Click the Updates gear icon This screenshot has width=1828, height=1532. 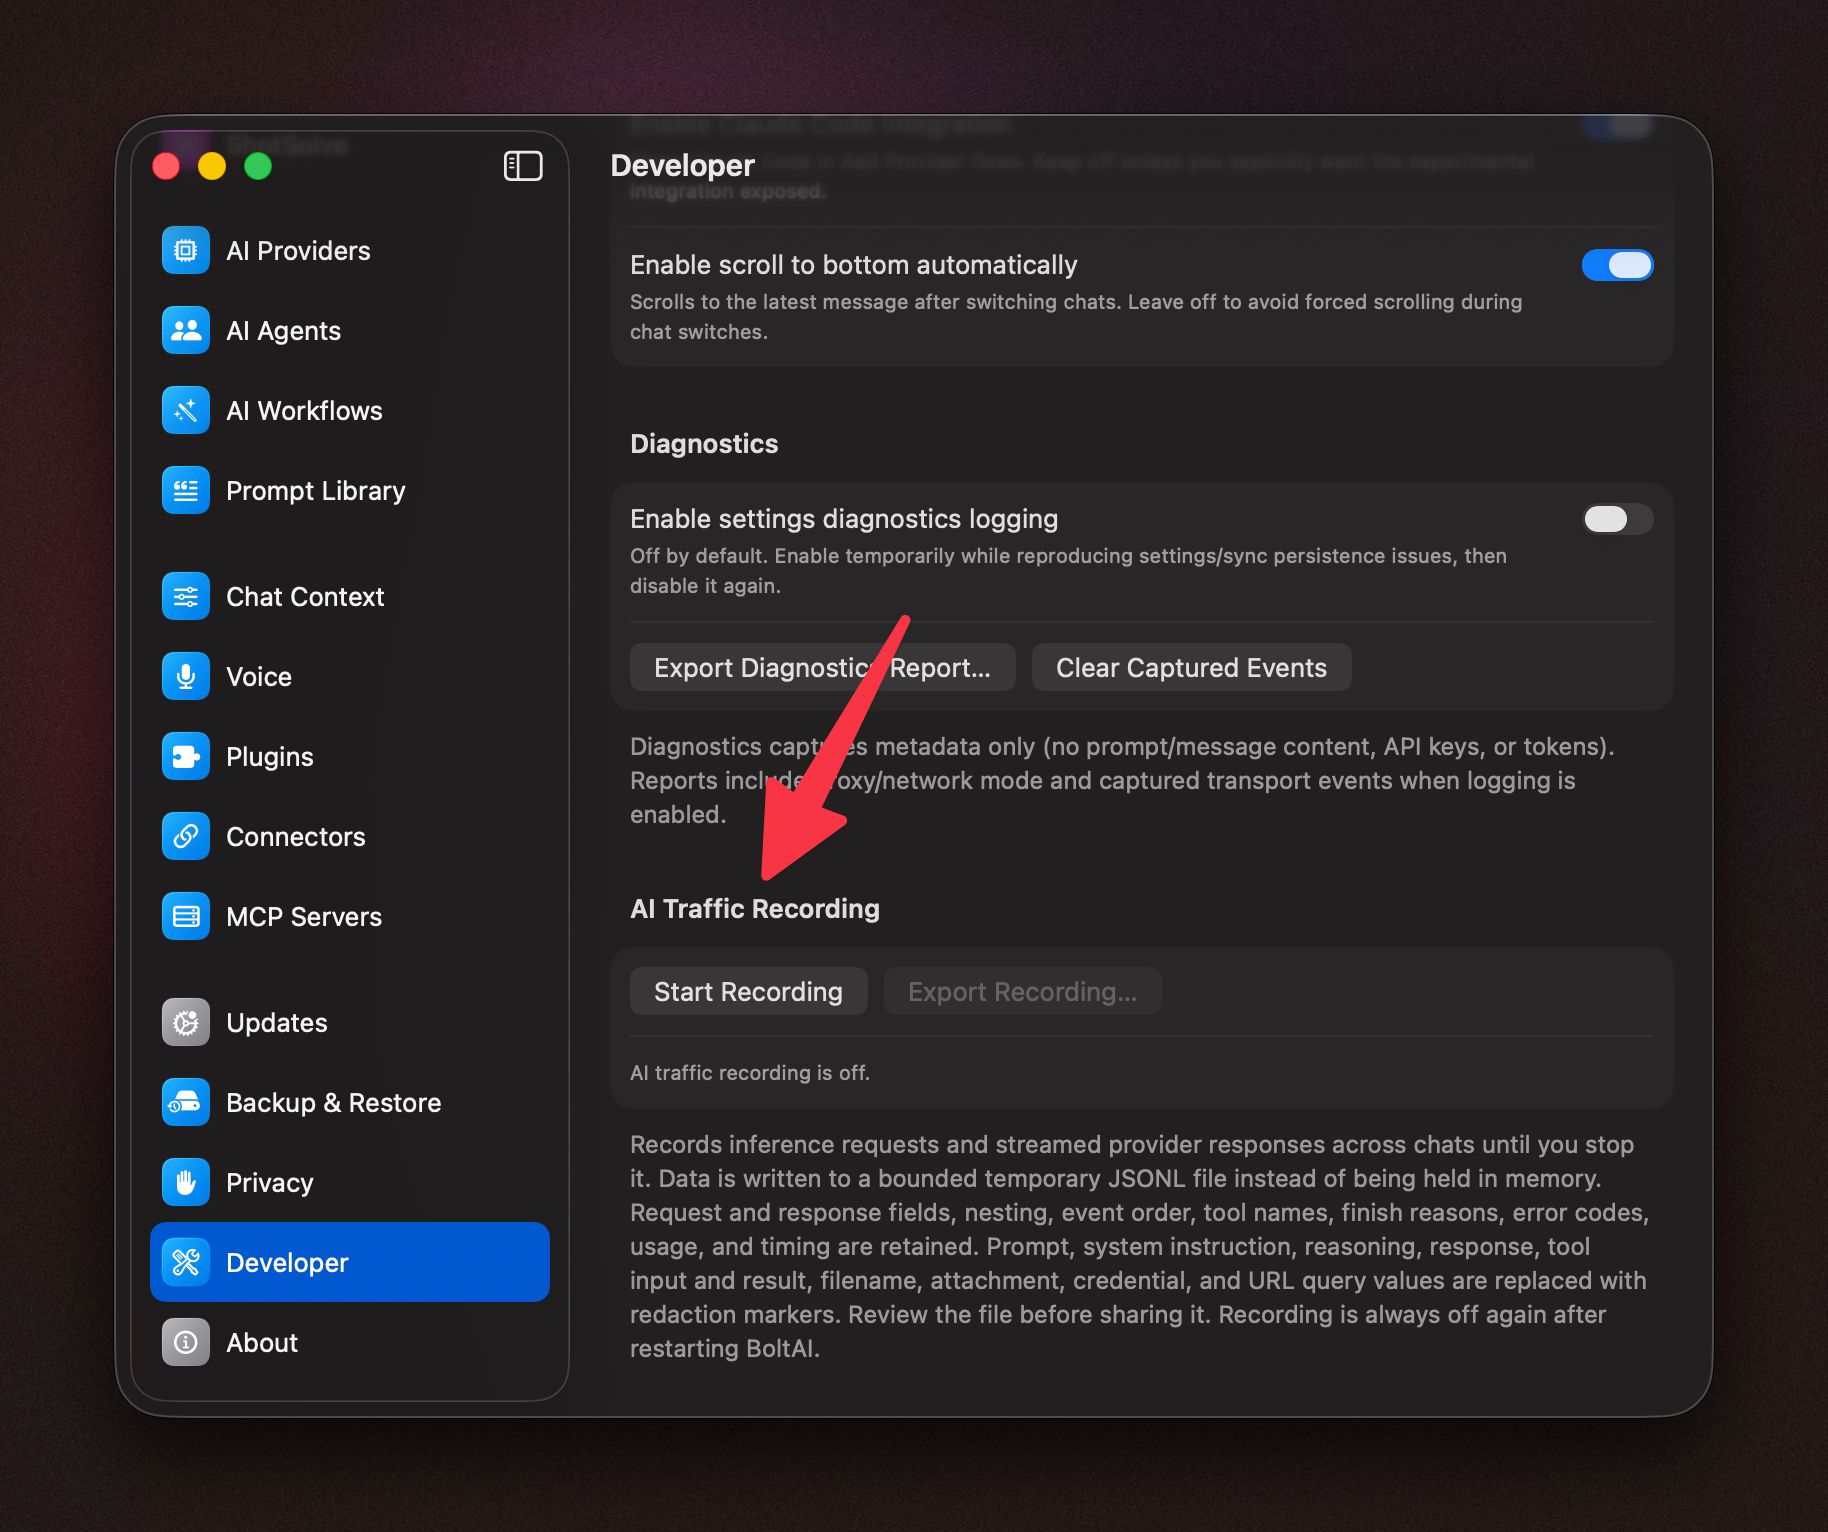[x=186, y=1022]
